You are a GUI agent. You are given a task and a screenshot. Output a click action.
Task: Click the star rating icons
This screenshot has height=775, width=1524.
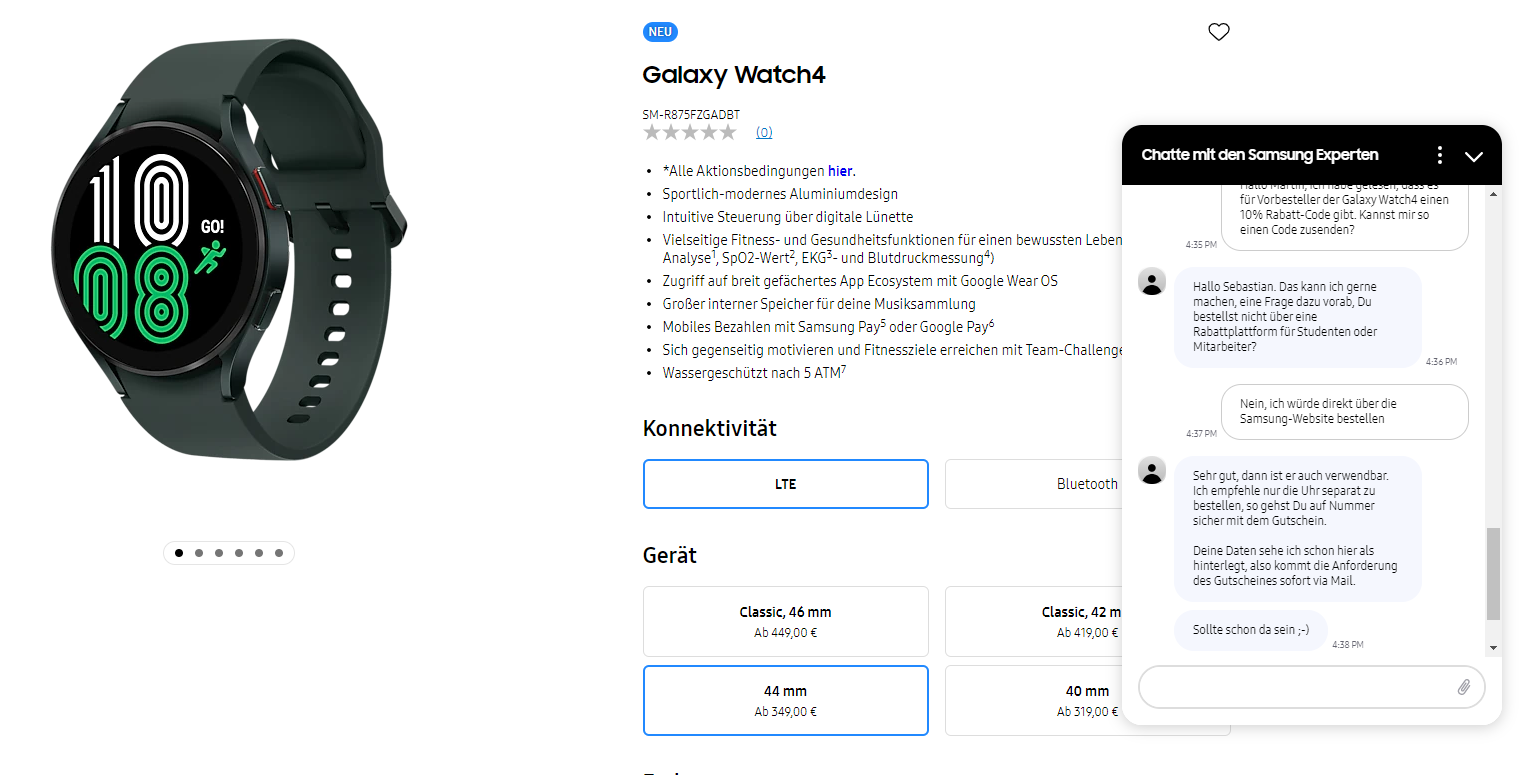pos(689,132)
